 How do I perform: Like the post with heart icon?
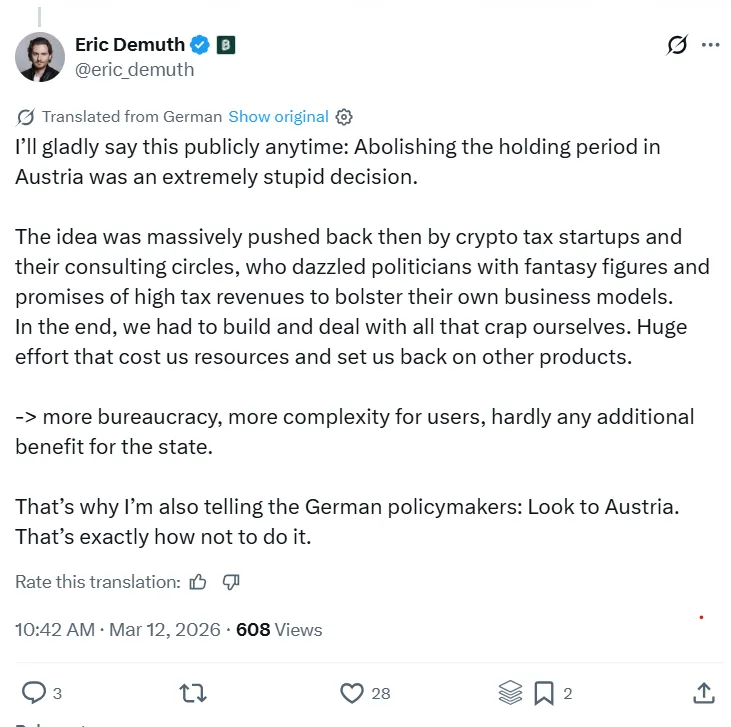352,693
